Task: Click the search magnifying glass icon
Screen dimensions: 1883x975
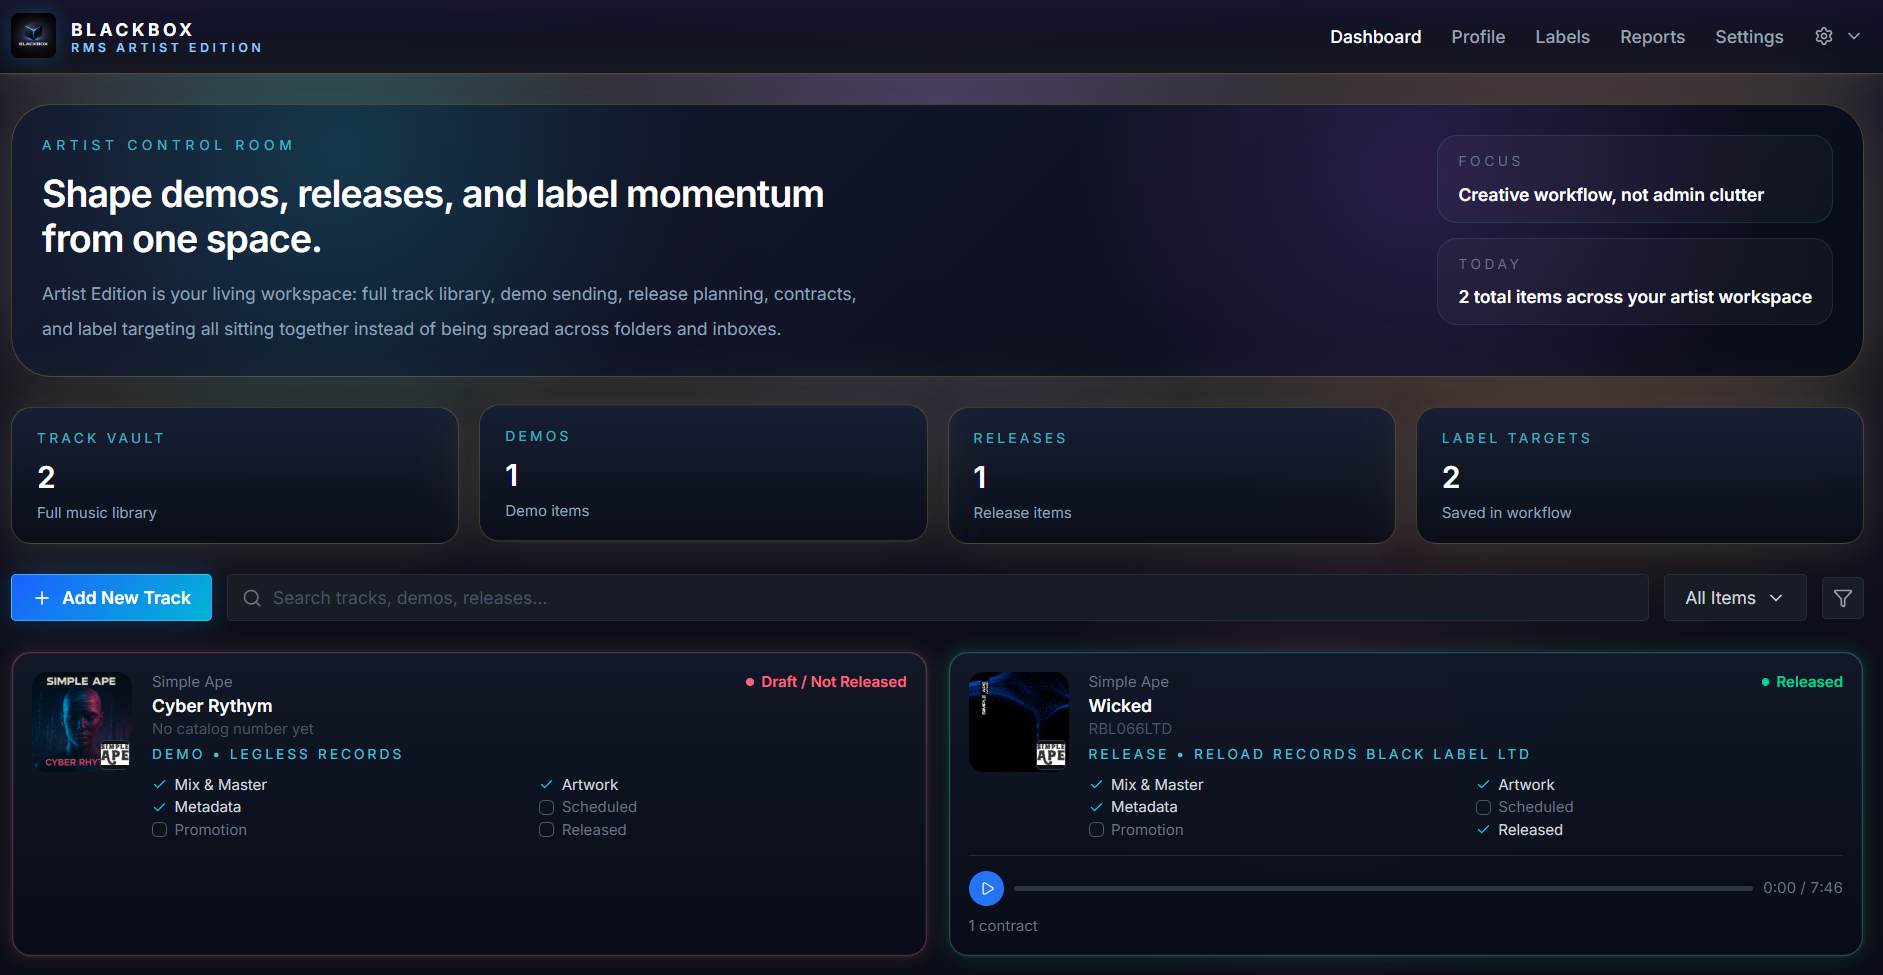Action: [x=252, y=597]
